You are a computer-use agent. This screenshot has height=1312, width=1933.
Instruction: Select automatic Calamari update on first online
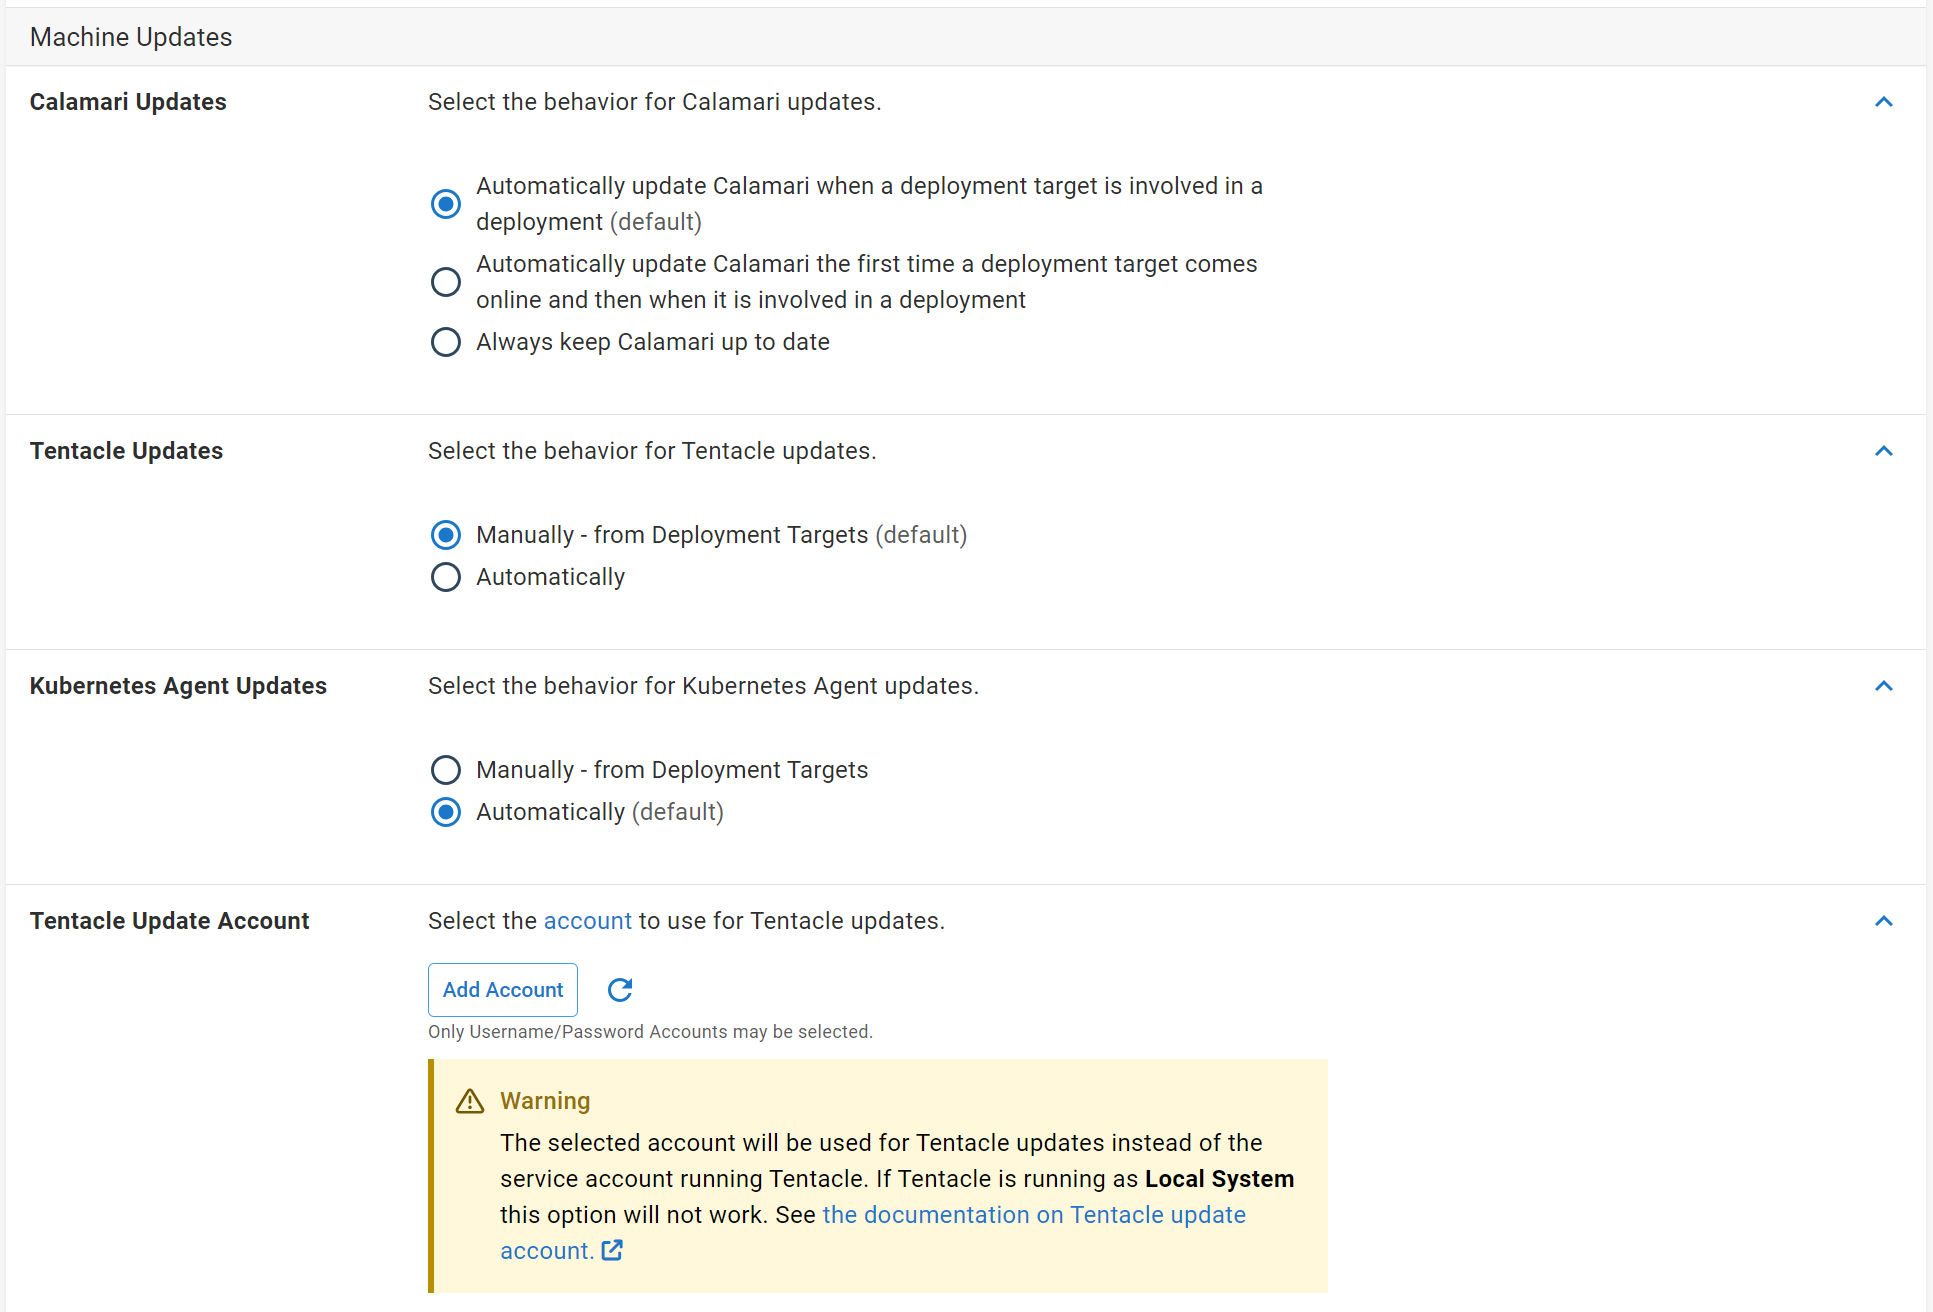pyautogui.click(x=446, y=282)
